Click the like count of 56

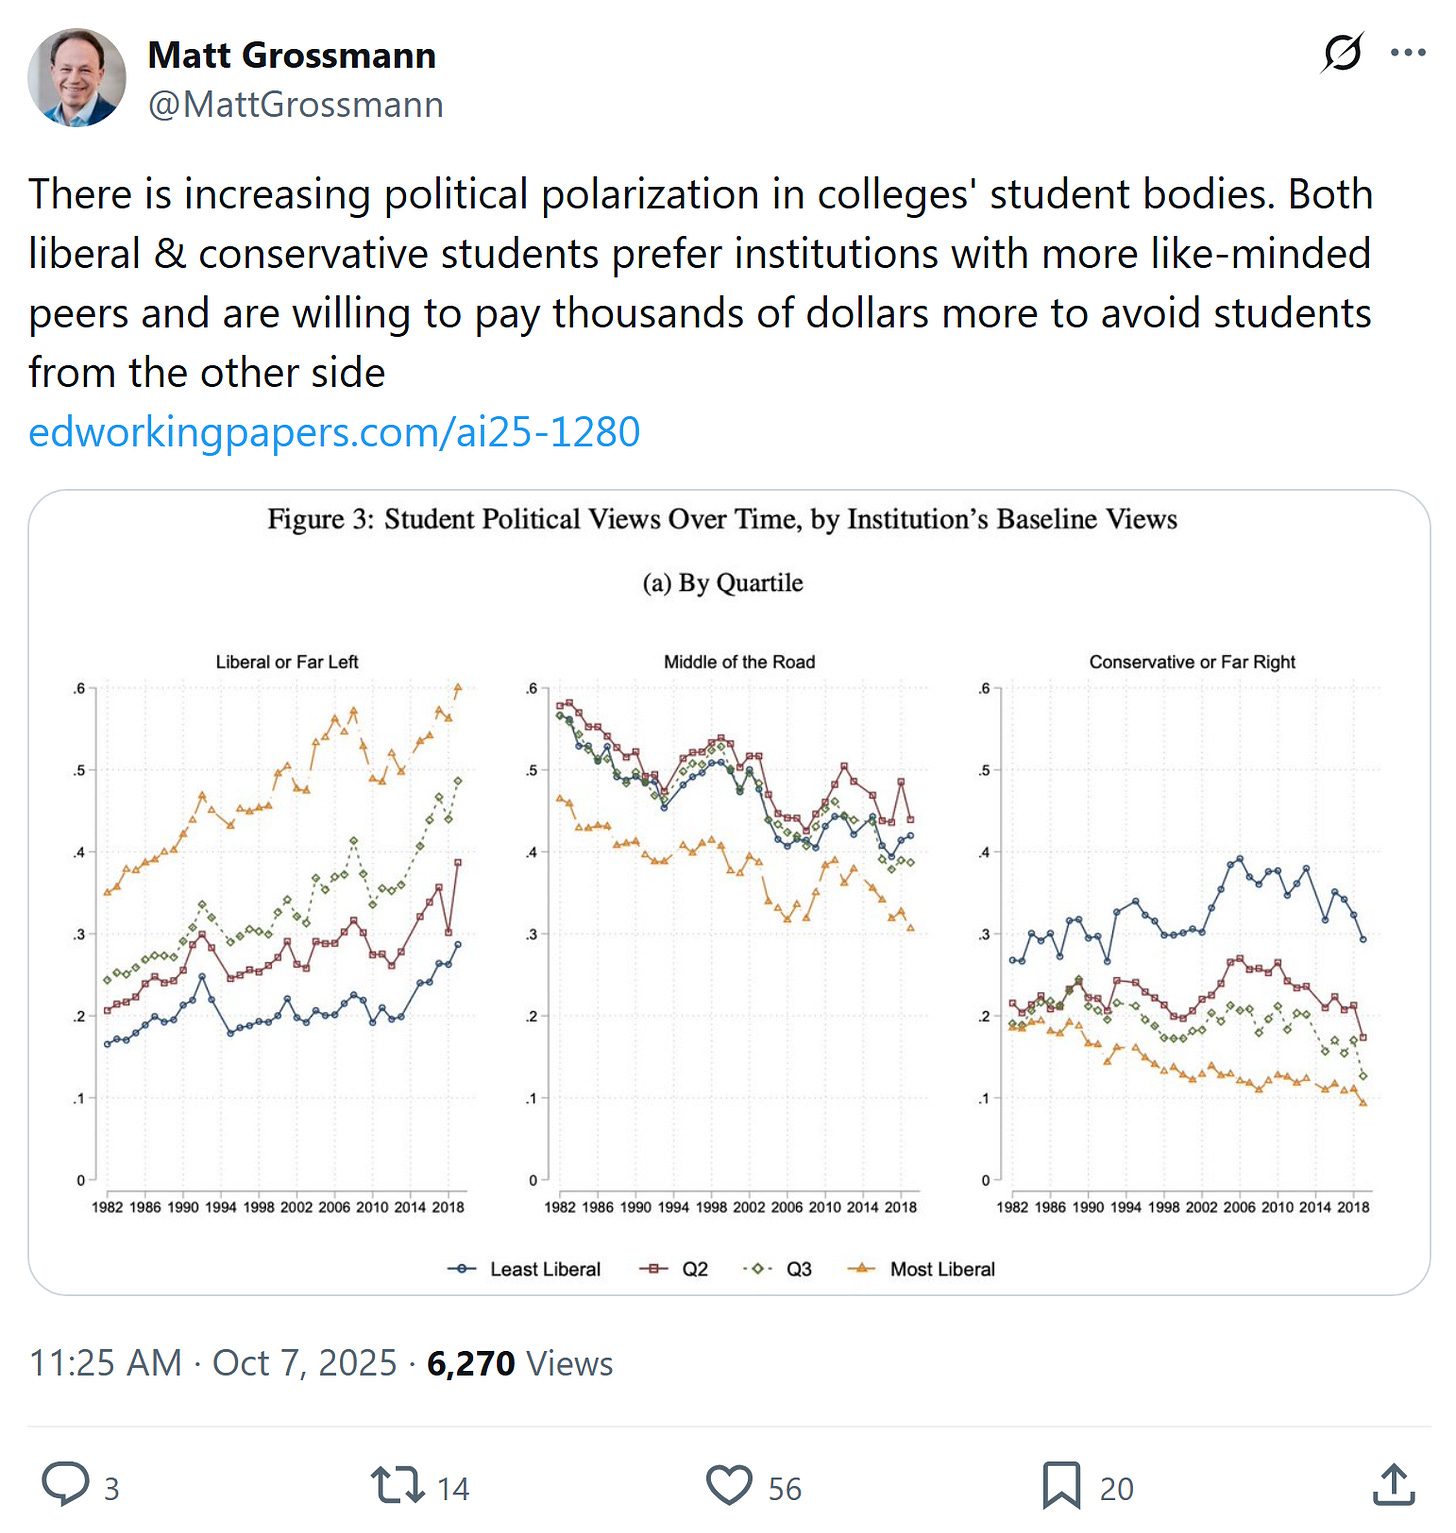click(x=785, y=1489)
